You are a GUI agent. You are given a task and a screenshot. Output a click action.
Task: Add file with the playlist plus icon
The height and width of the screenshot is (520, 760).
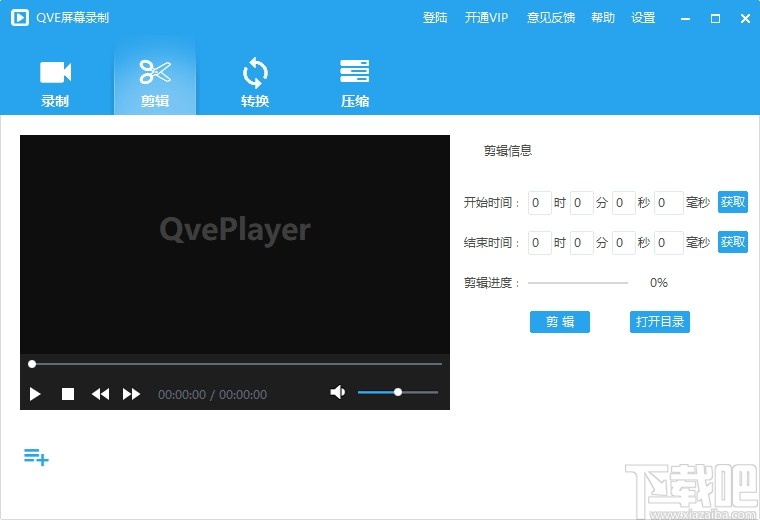click(36, 457)
